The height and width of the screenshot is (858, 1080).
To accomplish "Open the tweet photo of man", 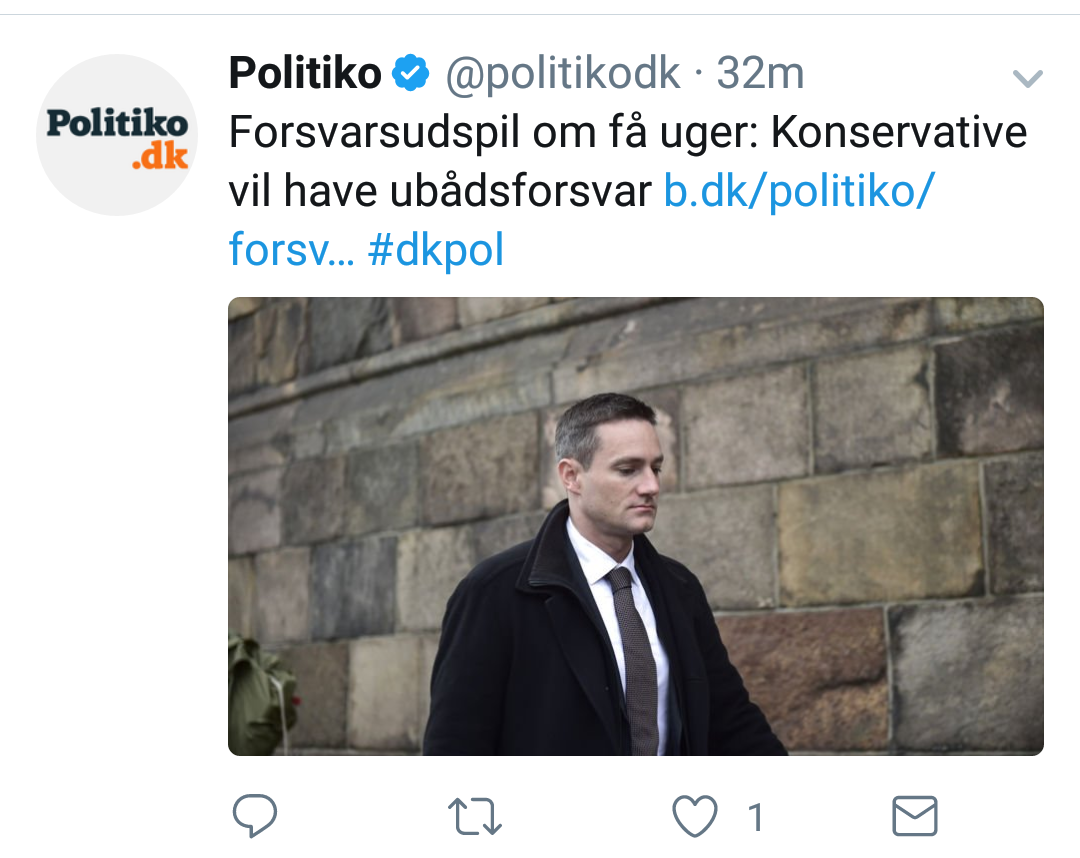I will (636, 526).
